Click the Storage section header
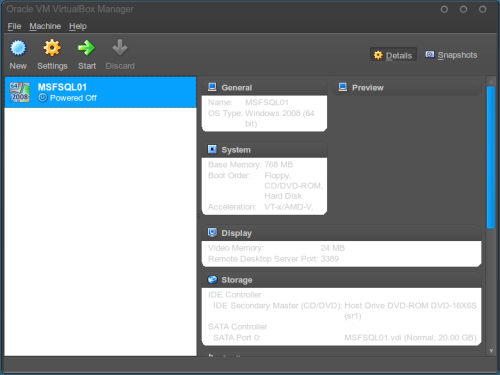 pos(341,280)
